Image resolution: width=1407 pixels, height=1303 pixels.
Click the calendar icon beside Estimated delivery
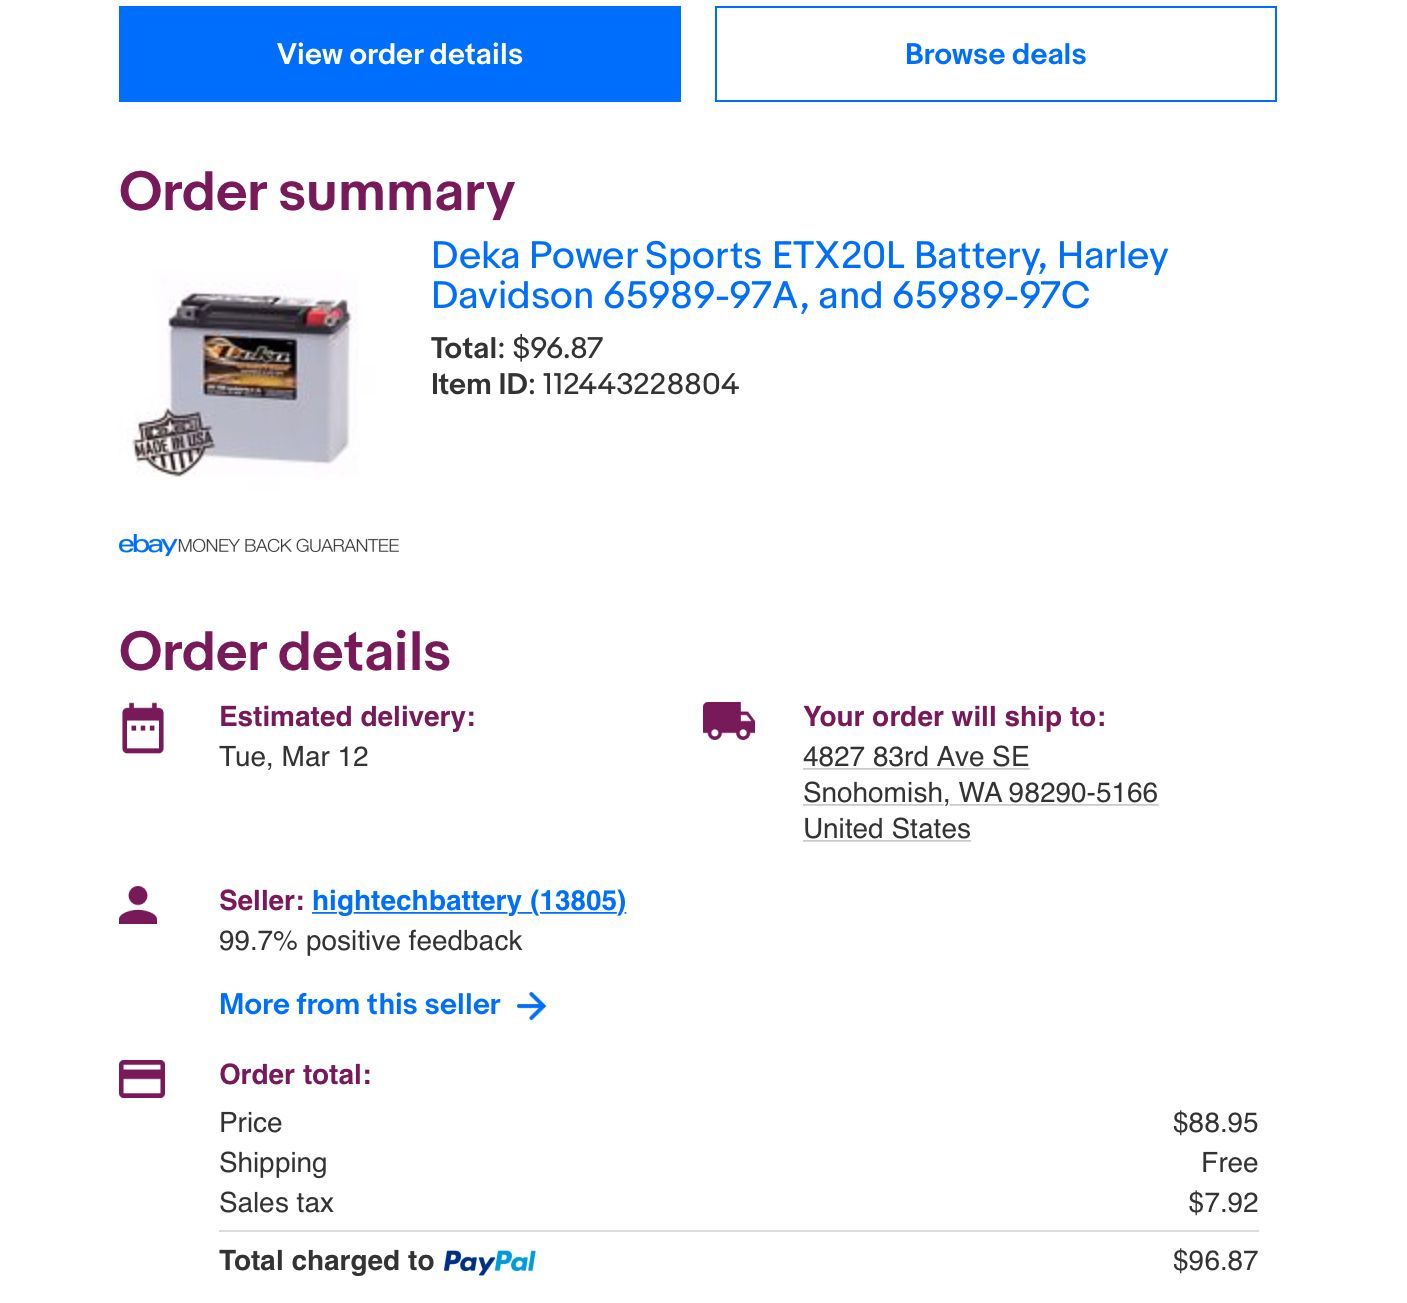click(143, 728)
